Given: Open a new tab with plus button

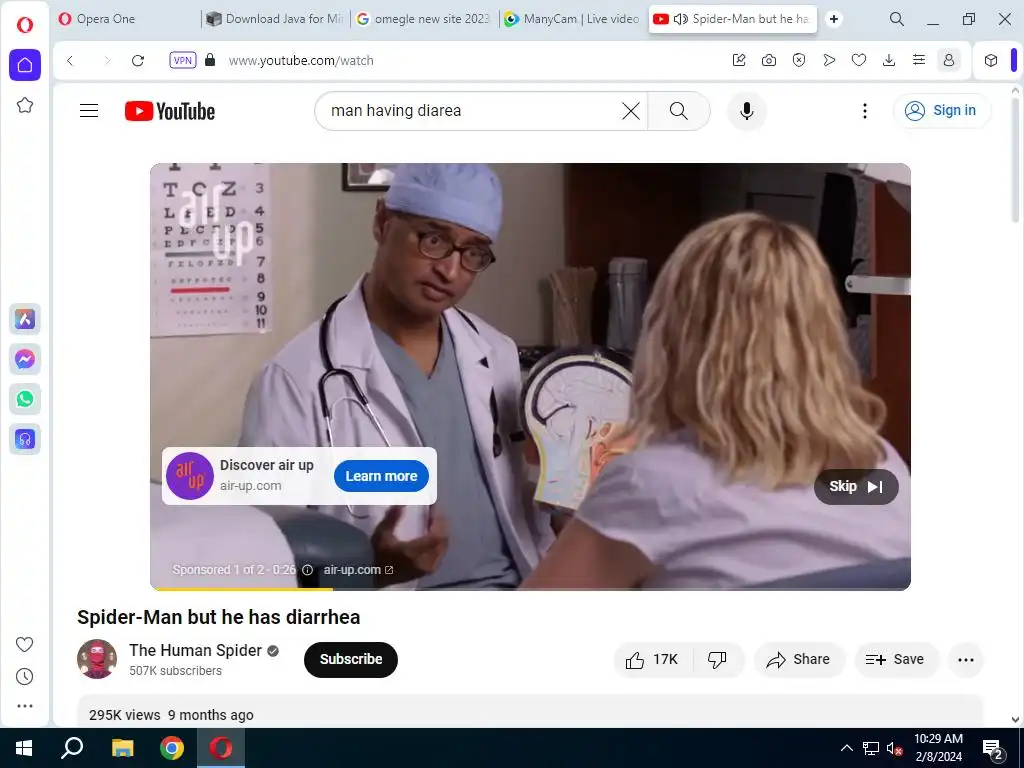Looking at the screenshot, I should click(x=834, y=19).
